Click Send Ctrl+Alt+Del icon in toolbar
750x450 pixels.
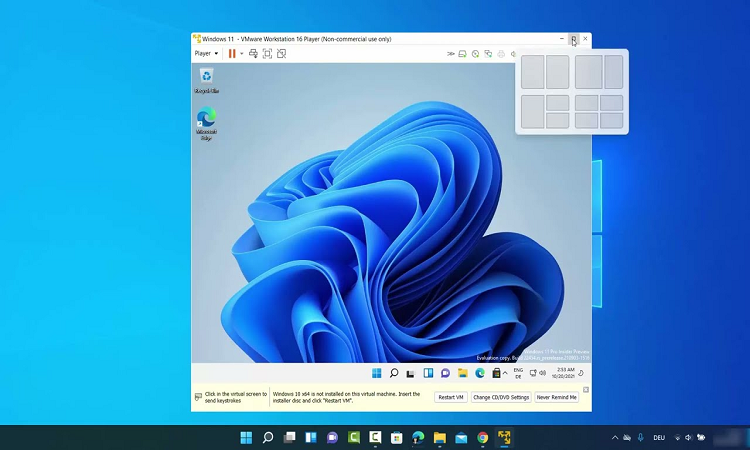[253, 53]
